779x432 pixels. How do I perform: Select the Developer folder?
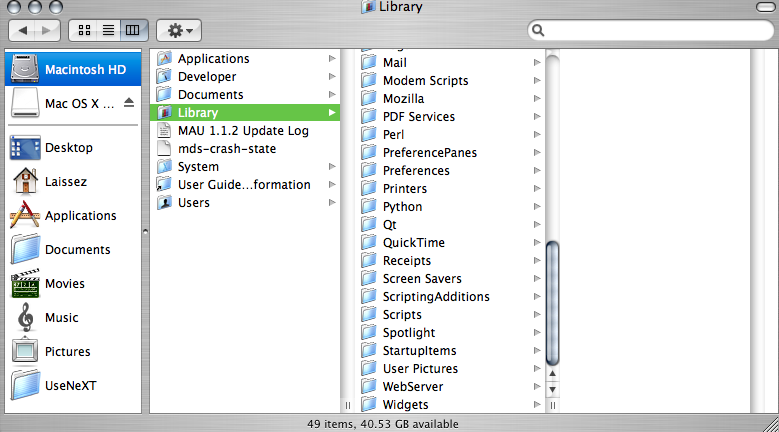pyautogui.click(x=245, y=76)
